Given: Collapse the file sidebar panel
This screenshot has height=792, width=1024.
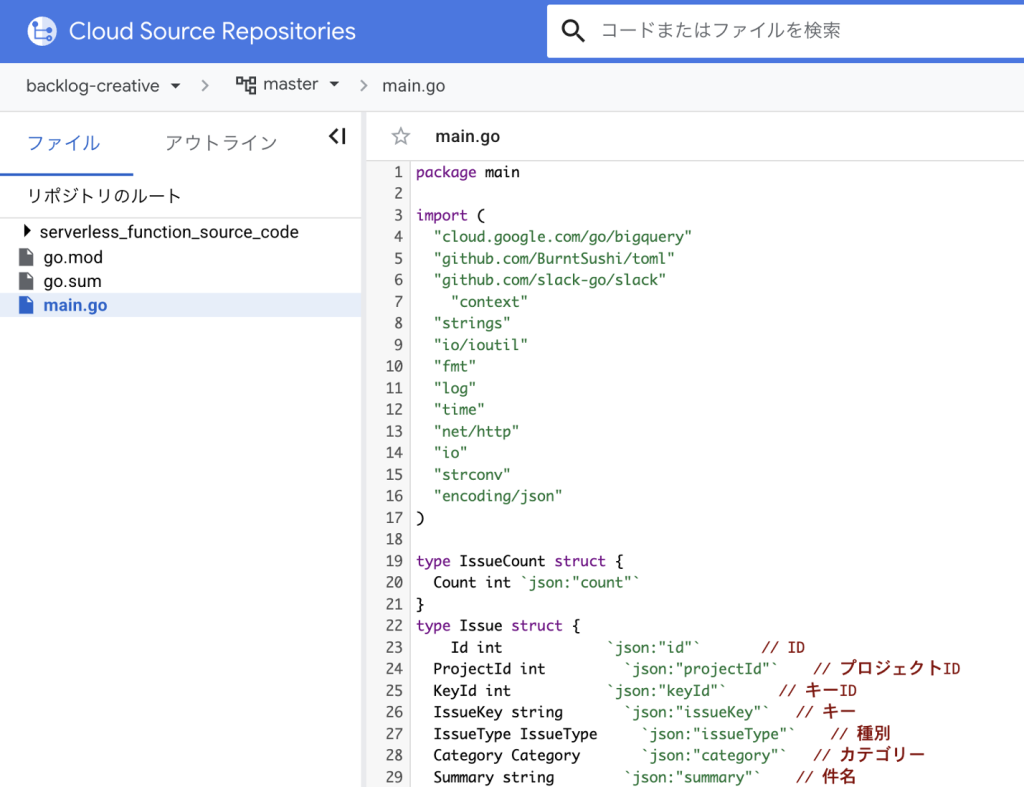Looking at the screenshot, I should [337, 137].
